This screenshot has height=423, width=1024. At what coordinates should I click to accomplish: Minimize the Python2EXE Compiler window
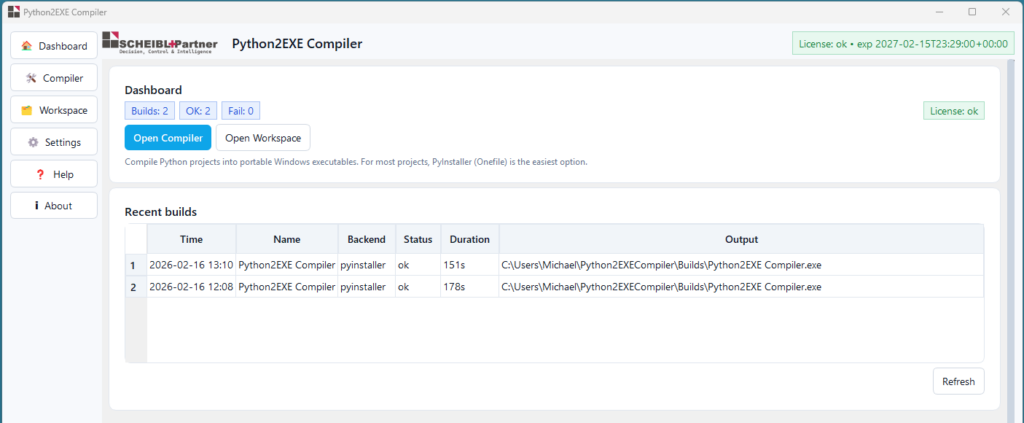938,12
